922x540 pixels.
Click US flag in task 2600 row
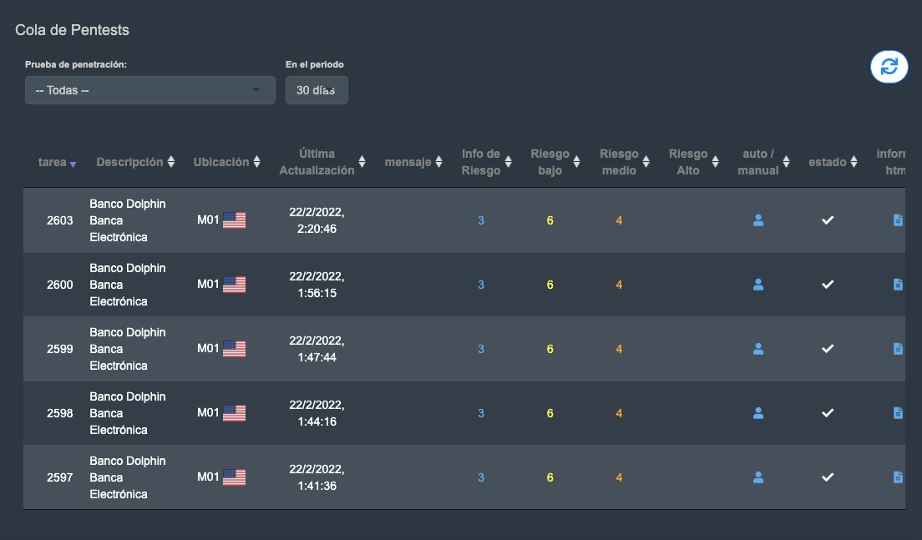click(x=234, y=284)
